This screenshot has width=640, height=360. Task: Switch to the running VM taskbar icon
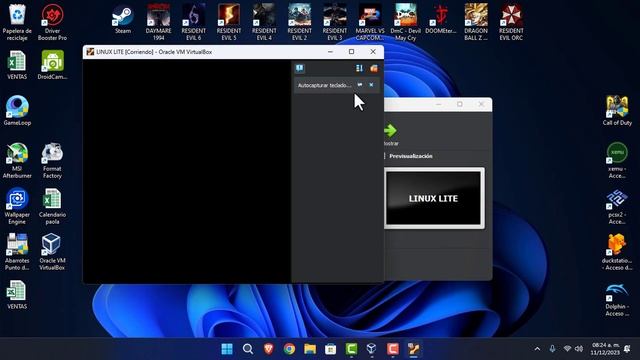pyautogui.click(x=413, y=349)
